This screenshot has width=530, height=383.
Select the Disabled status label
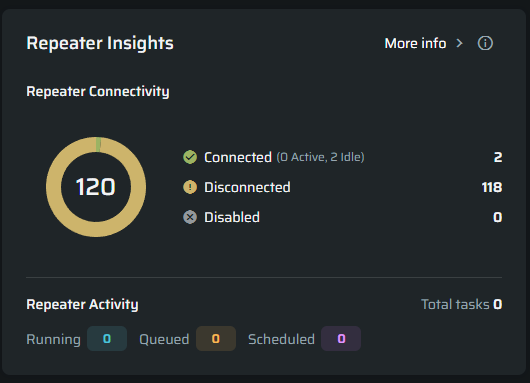pyautogui.click(x=232, y=217)
